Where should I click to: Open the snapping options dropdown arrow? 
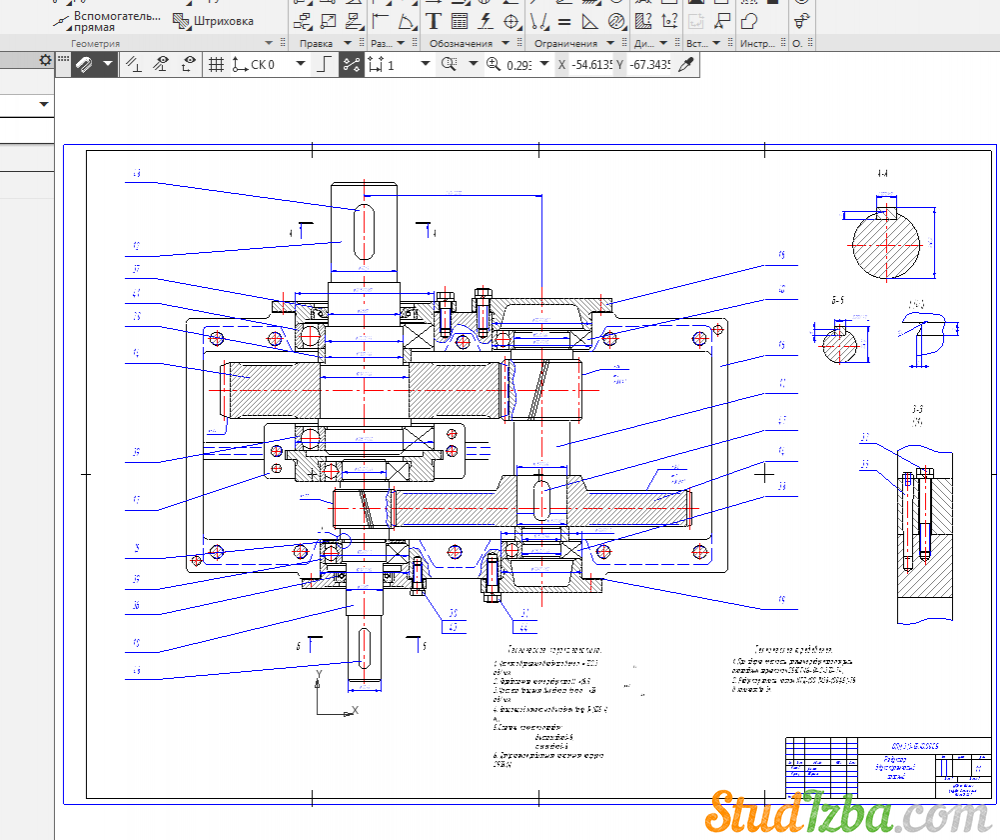pos(107,64)
